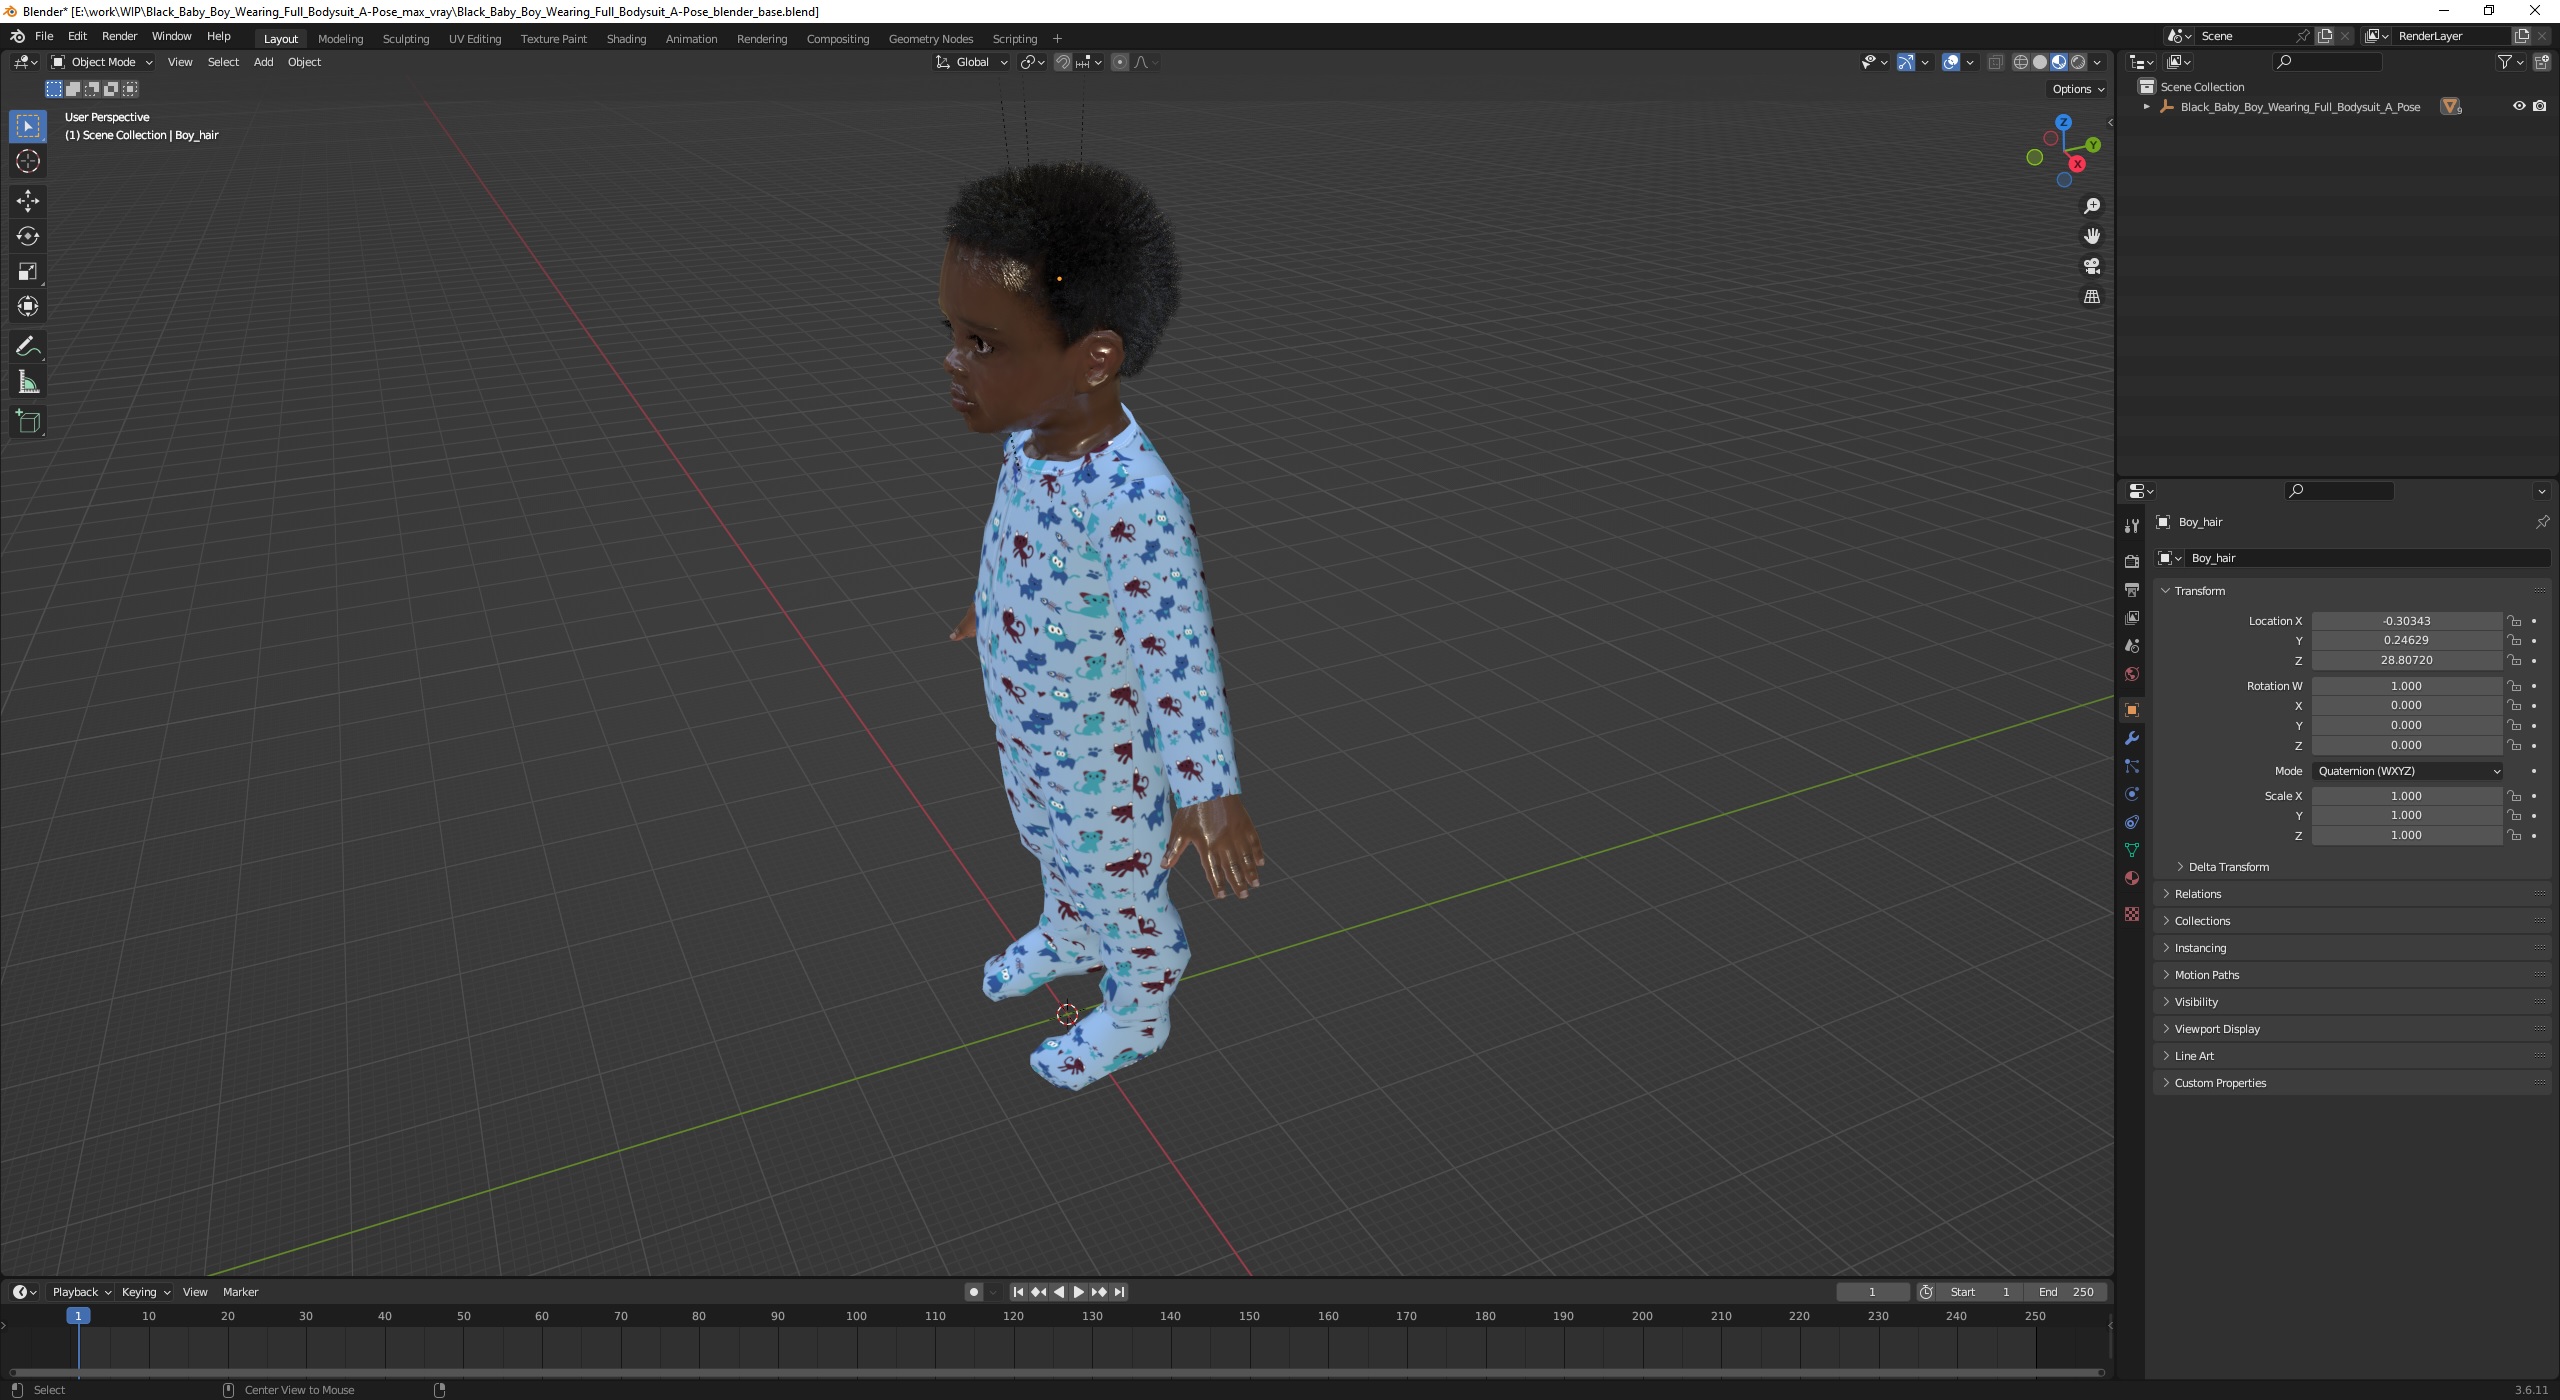Viewport: 2560px width, 1400px height.
Task: Click the End frame 250 field
Action: point(2066,1292)
